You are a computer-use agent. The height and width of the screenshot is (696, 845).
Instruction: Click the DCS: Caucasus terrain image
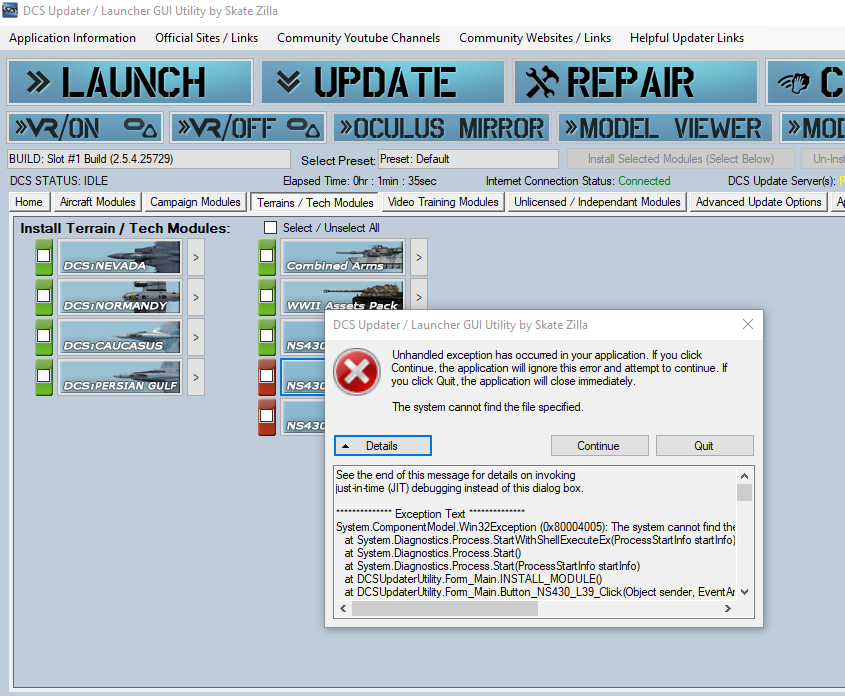(120, 337)
